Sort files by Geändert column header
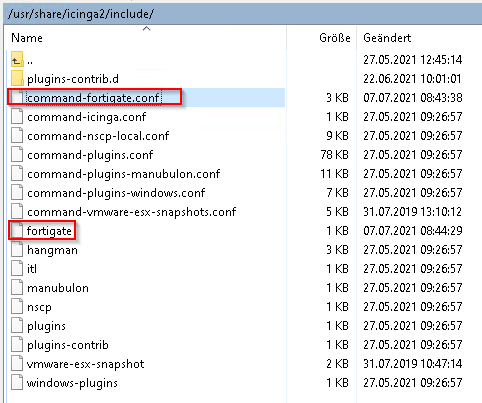 pos(387,38)
